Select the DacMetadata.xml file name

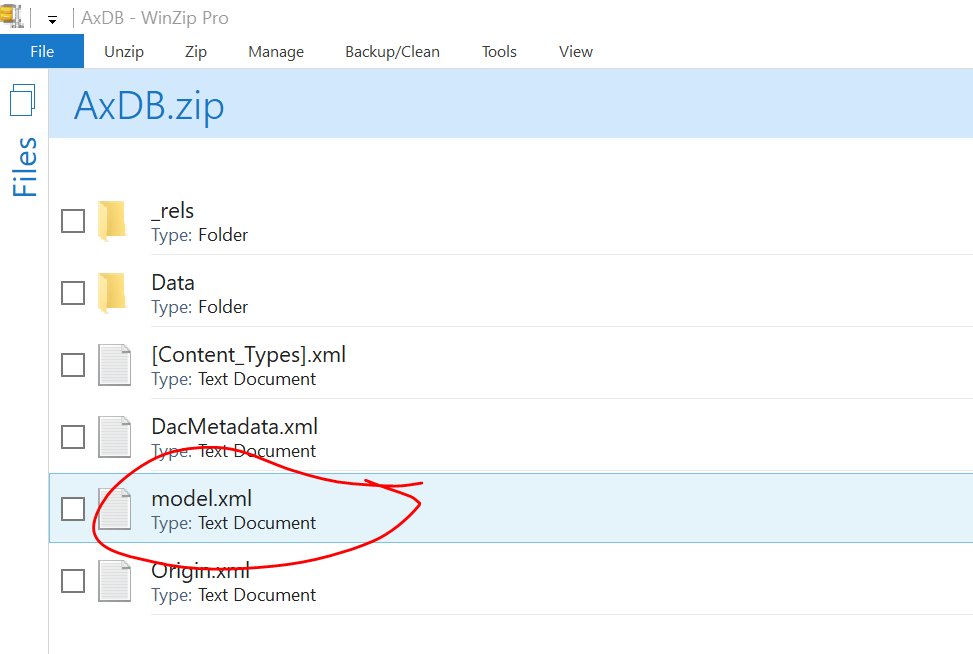pos(234,427)
